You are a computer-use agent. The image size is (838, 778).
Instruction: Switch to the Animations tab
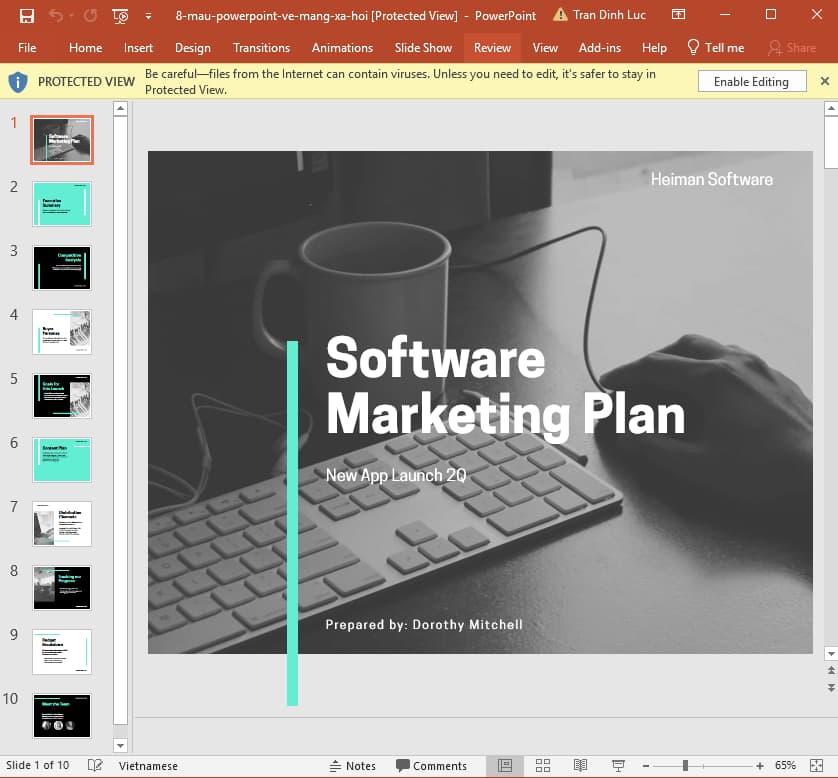coord(342,47)
